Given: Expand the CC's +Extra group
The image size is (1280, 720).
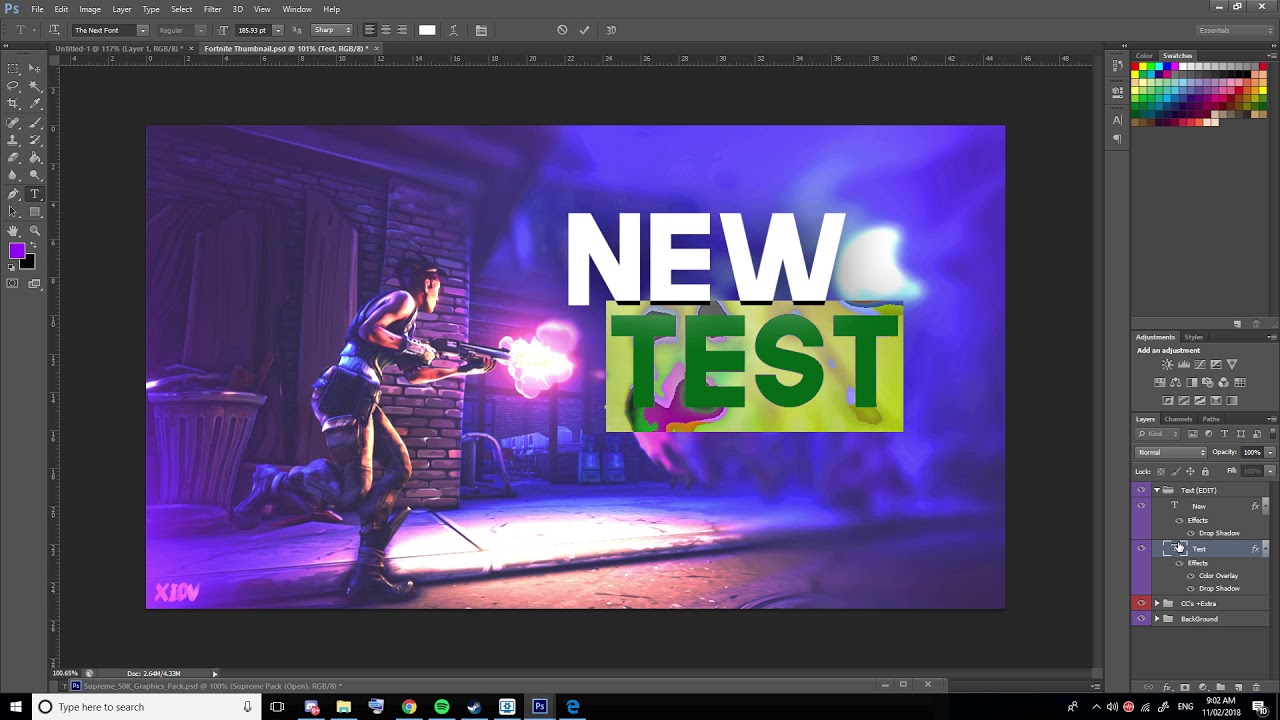Looking at the screenshot, I should click(x=1157, y=603).
